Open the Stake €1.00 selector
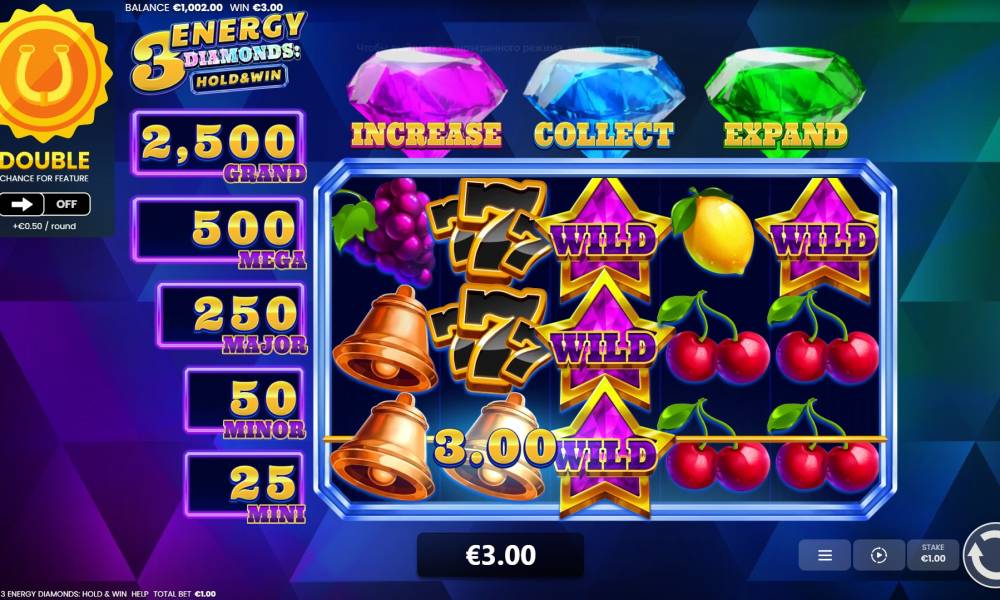 (x=933, y=555)
